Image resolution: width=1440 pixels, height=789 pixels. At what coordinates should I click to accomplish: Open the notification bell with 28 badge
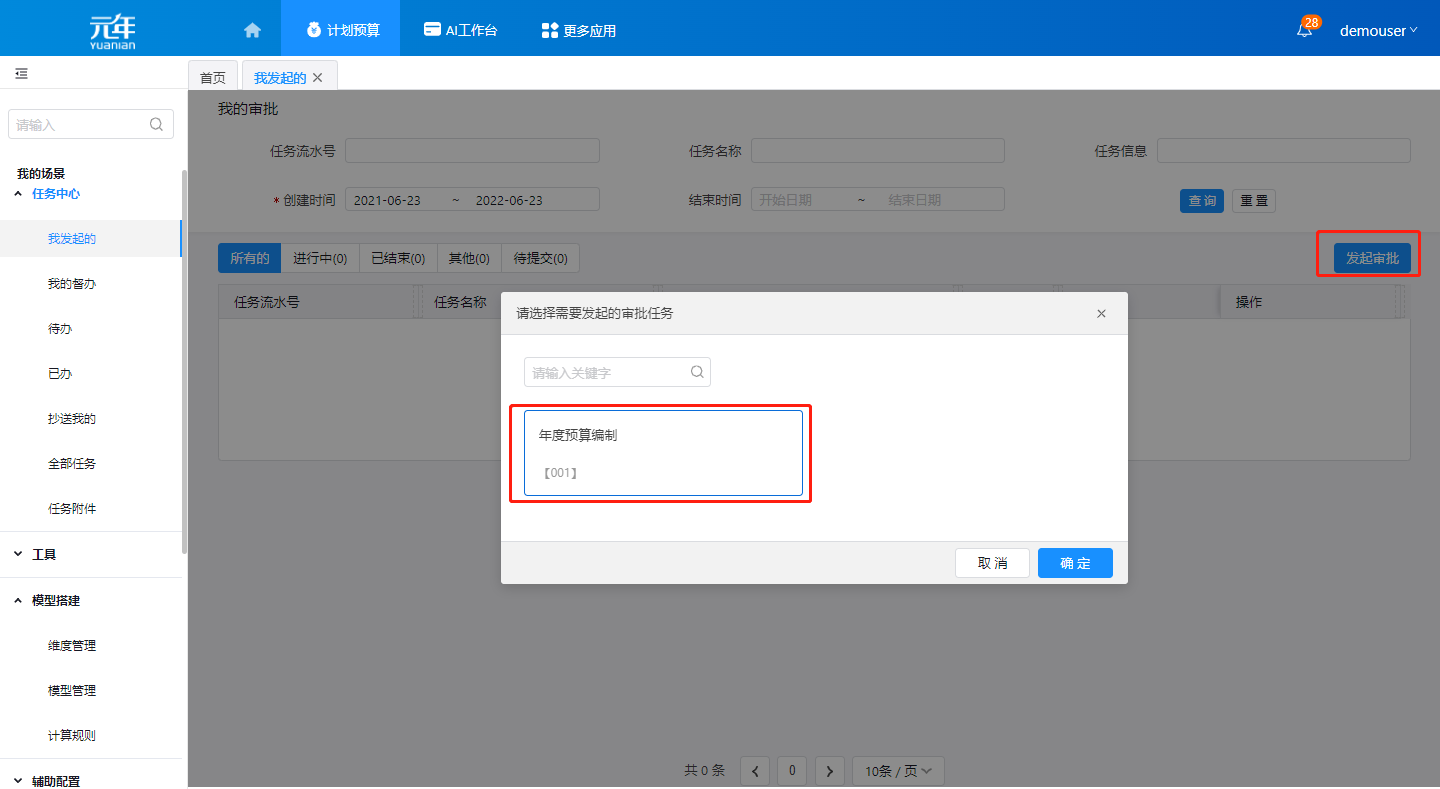(x=1304, y=30)
